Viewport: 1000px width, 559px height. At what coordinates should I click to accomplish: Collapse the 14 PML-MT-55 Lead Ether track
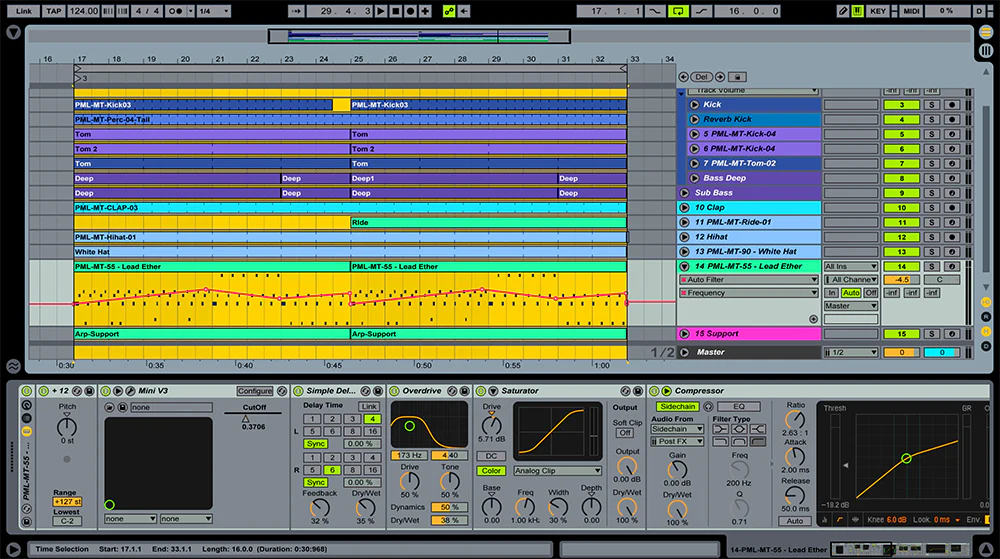pos(685,266)
